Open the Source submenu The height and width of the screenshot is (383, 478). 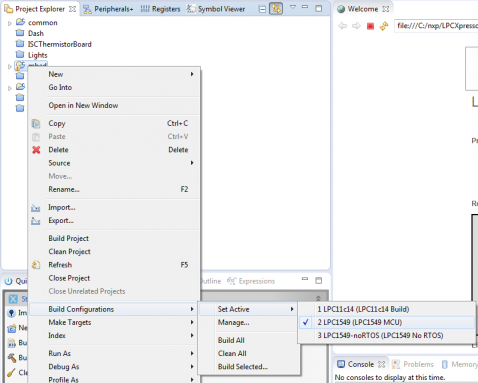(115, 163)
